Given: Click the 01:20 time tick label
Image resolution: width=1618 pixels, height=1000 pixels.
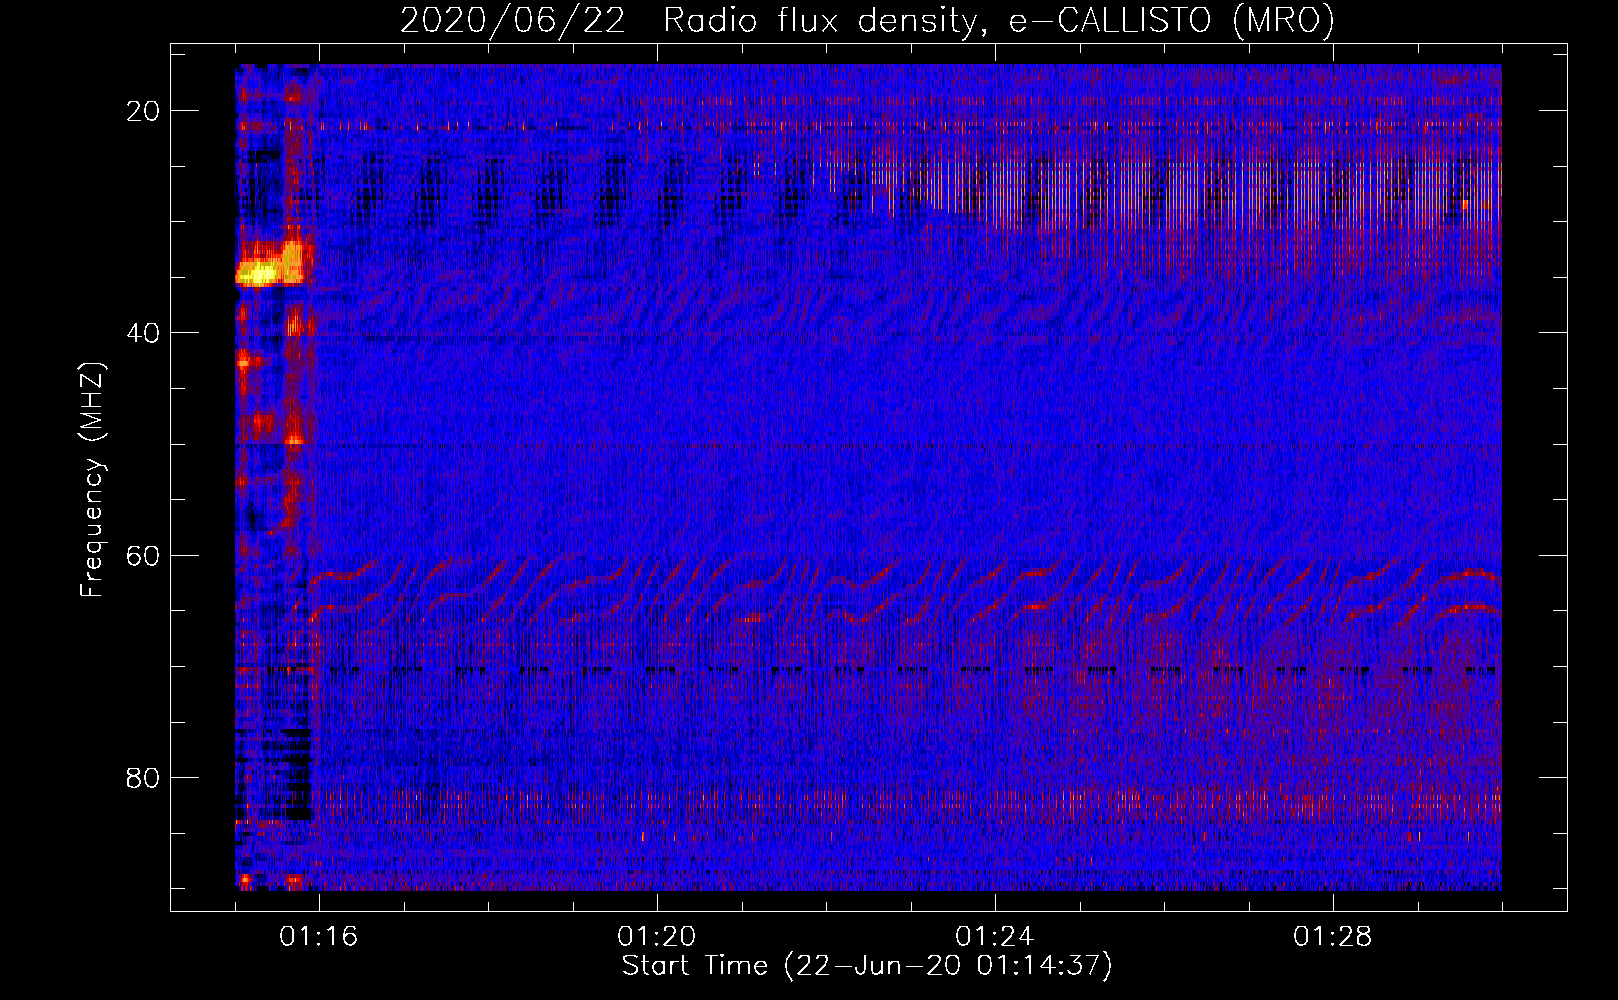Looking at the screenshot, I should [x=657, y=937].
